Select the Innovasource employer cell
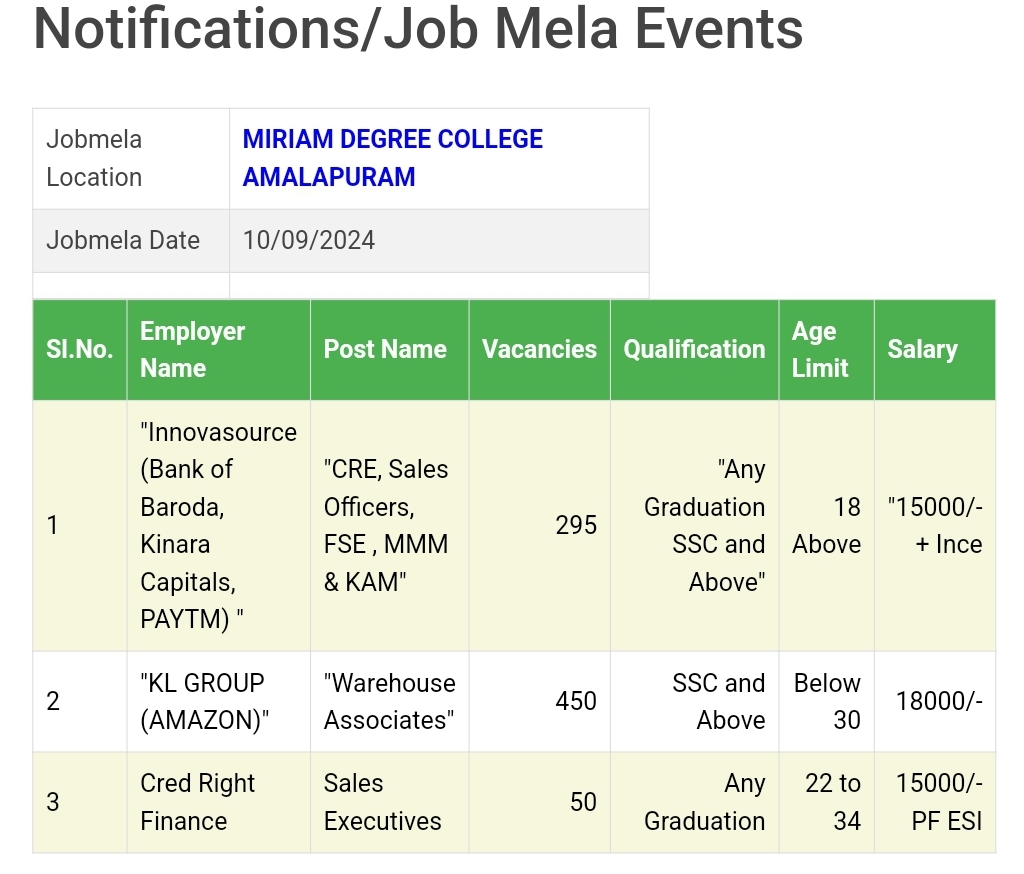Screen dimensions: 1024x874 click(219, 525)
